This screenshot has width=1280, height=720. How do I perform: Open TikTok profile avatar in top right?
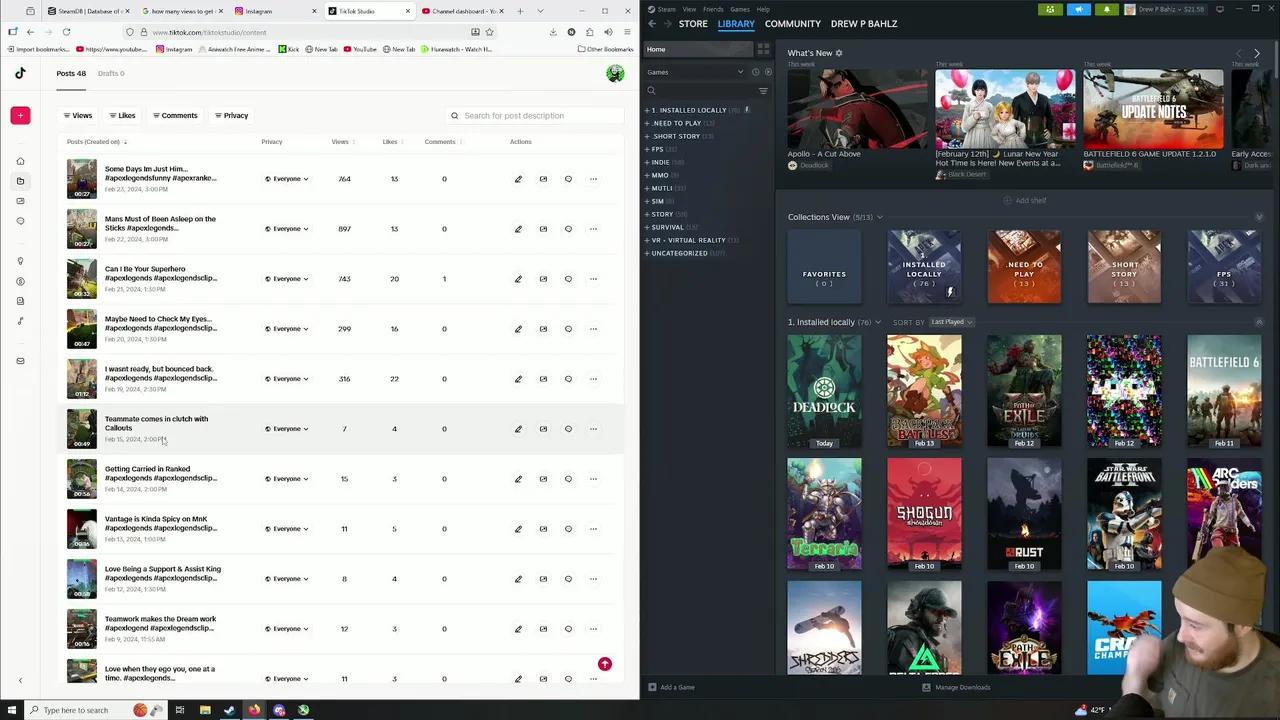click(x=615, y=73)
